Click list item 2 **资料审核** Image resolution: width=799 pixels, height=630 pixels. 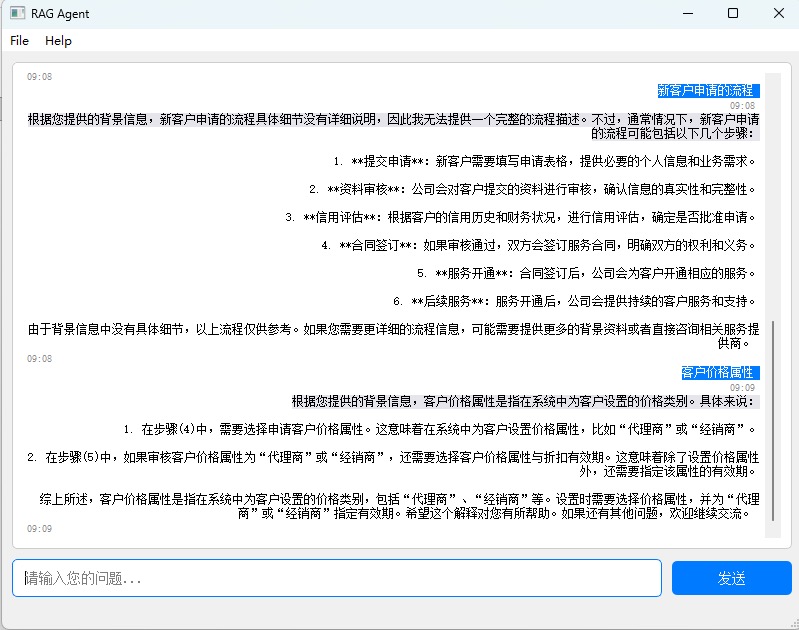click(x=532, y=190)
